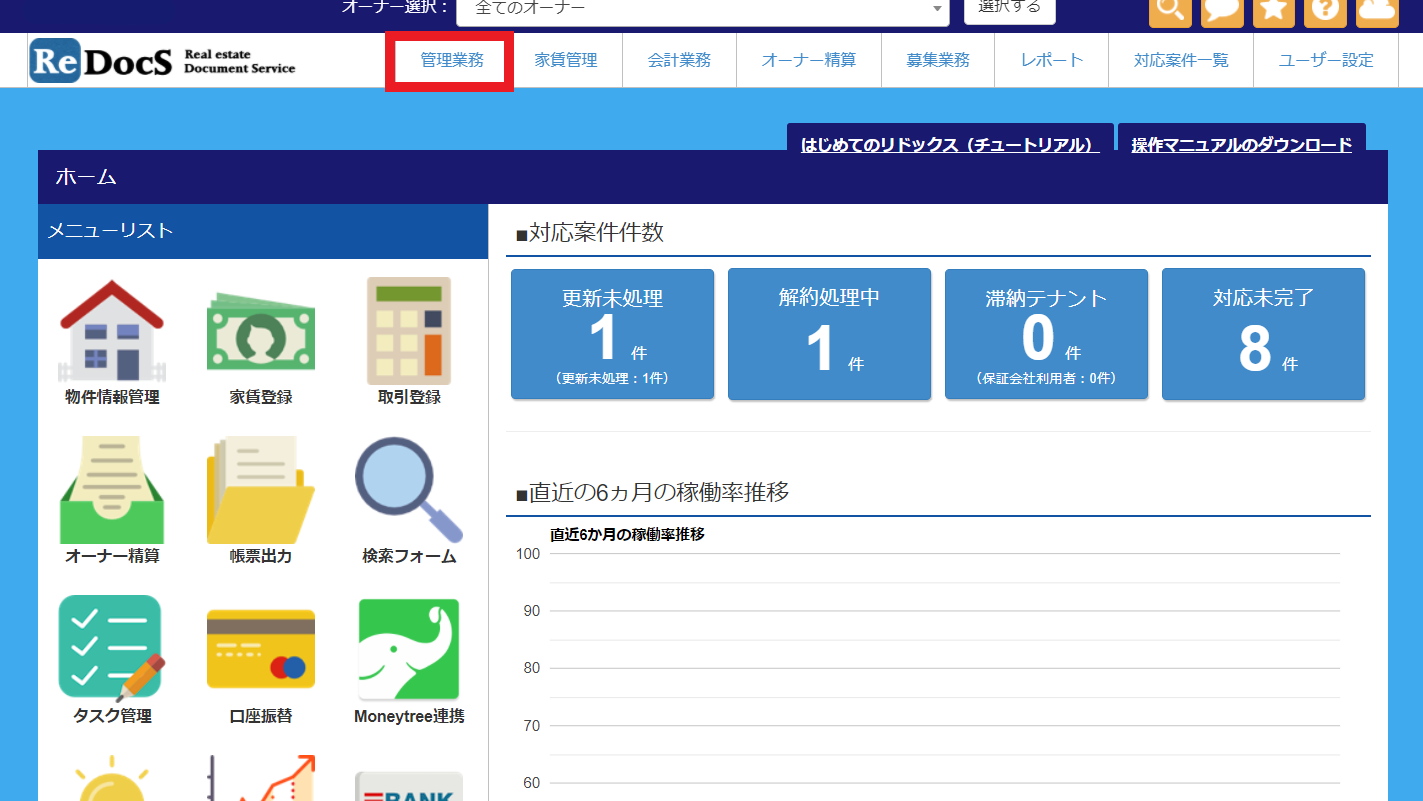Image resolution: width=1423 pixels, height=801 pixels.
Task: Open the はじめてのリドックス tutorial link
Action: (950, 144)
